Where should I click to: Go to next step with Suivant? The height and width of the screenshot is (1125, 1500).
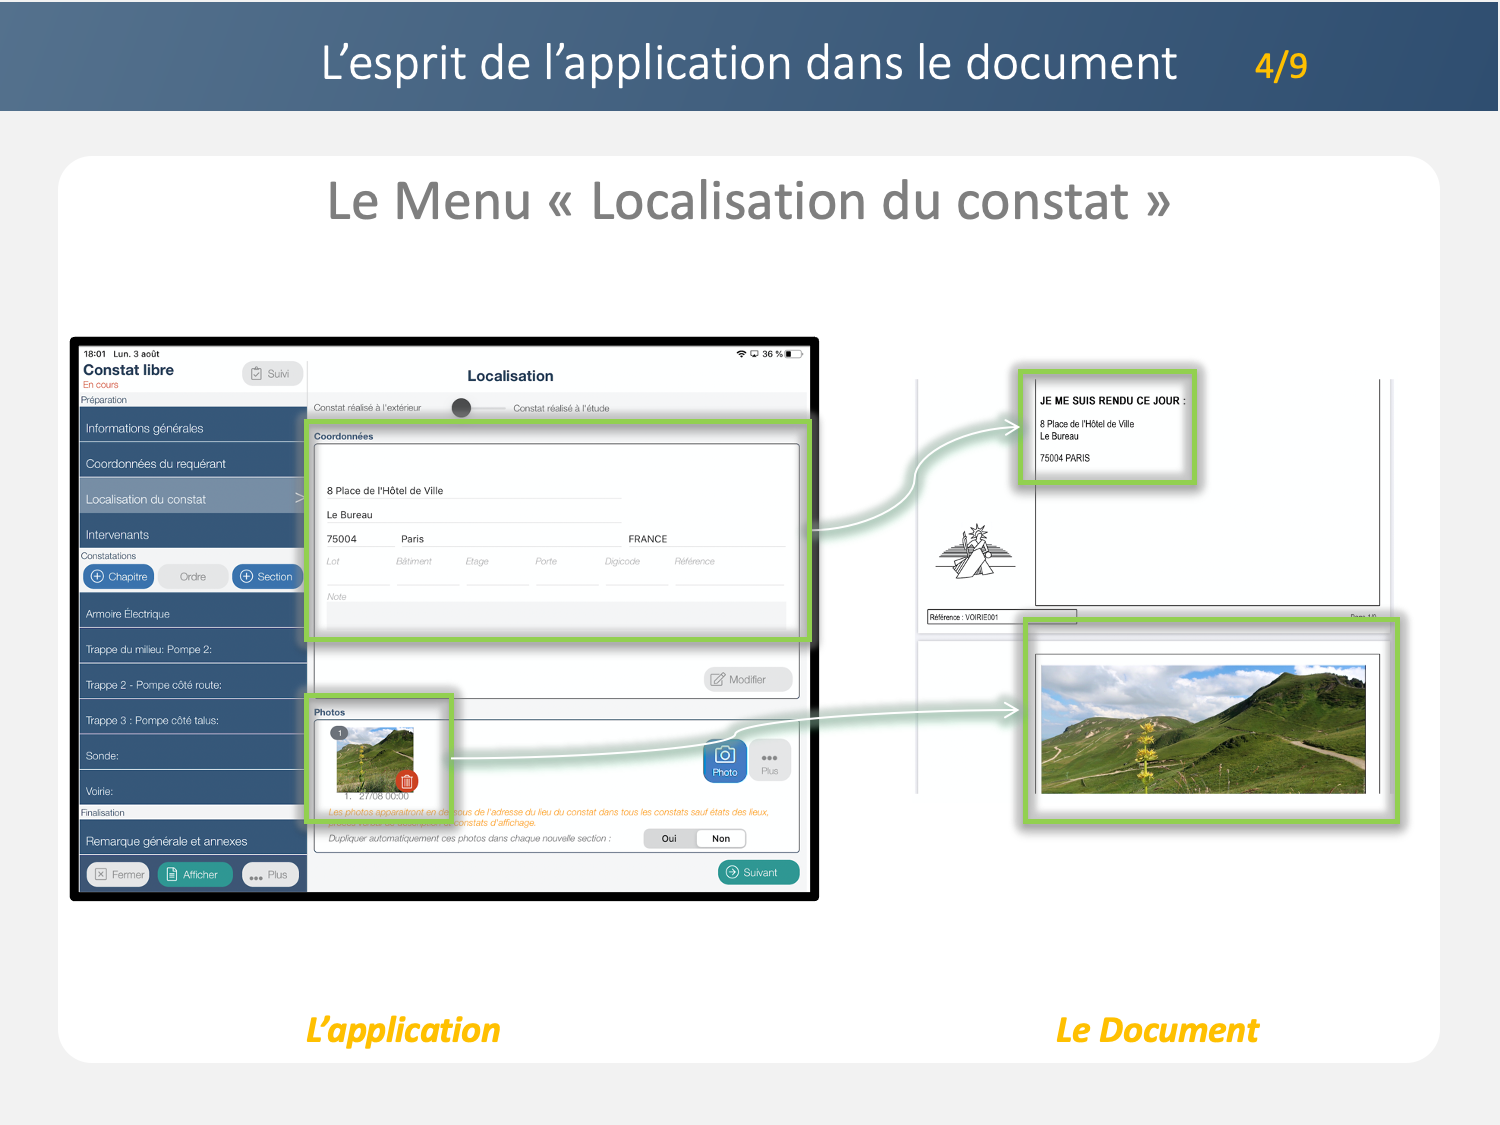click(758, 873)
